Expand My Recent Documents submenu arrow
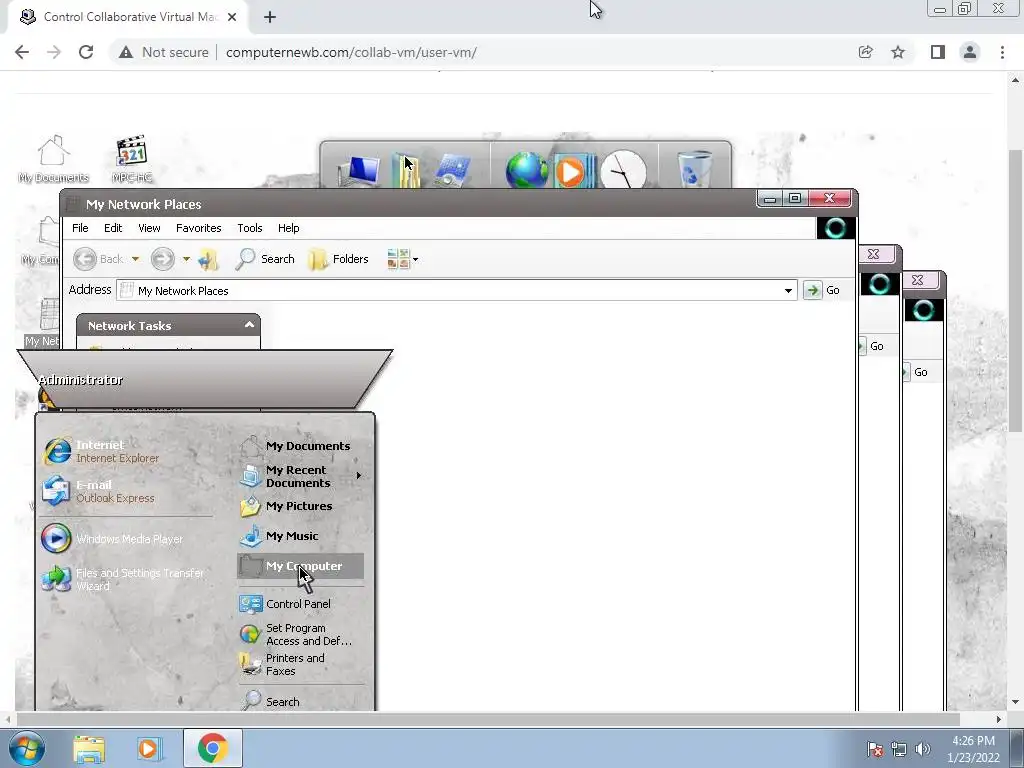This screenshot has height=768, width=1024. pos(359,476)
